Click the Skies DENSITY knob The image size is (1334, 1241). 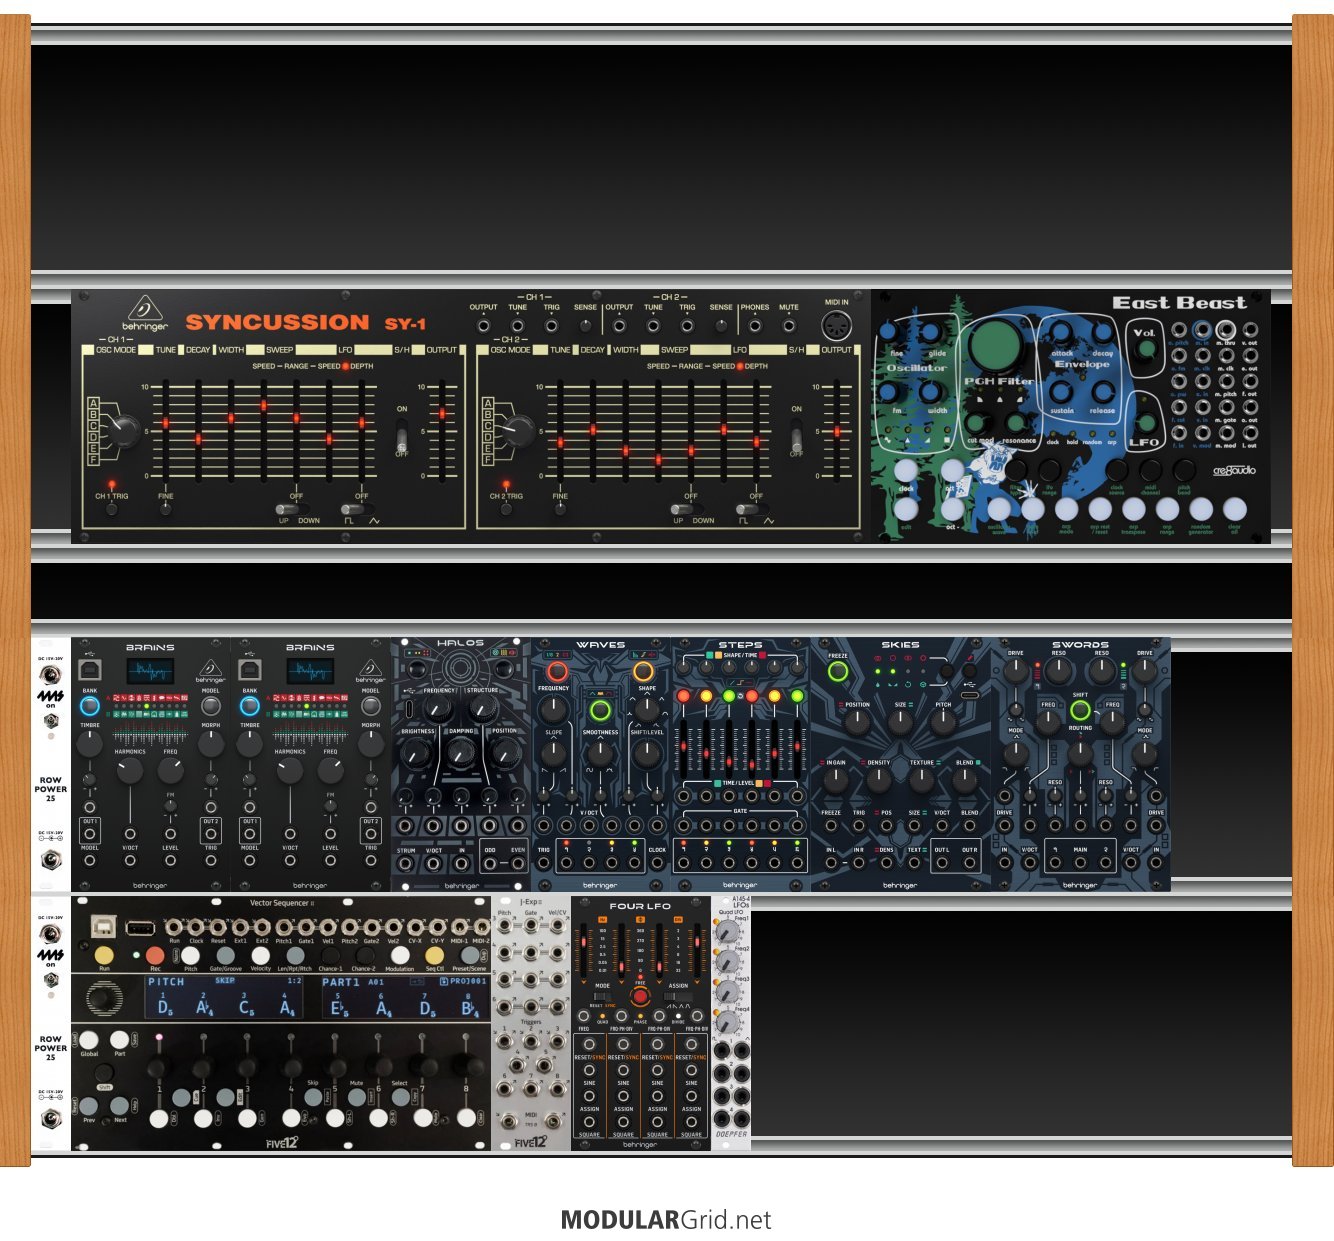point(878,780)
